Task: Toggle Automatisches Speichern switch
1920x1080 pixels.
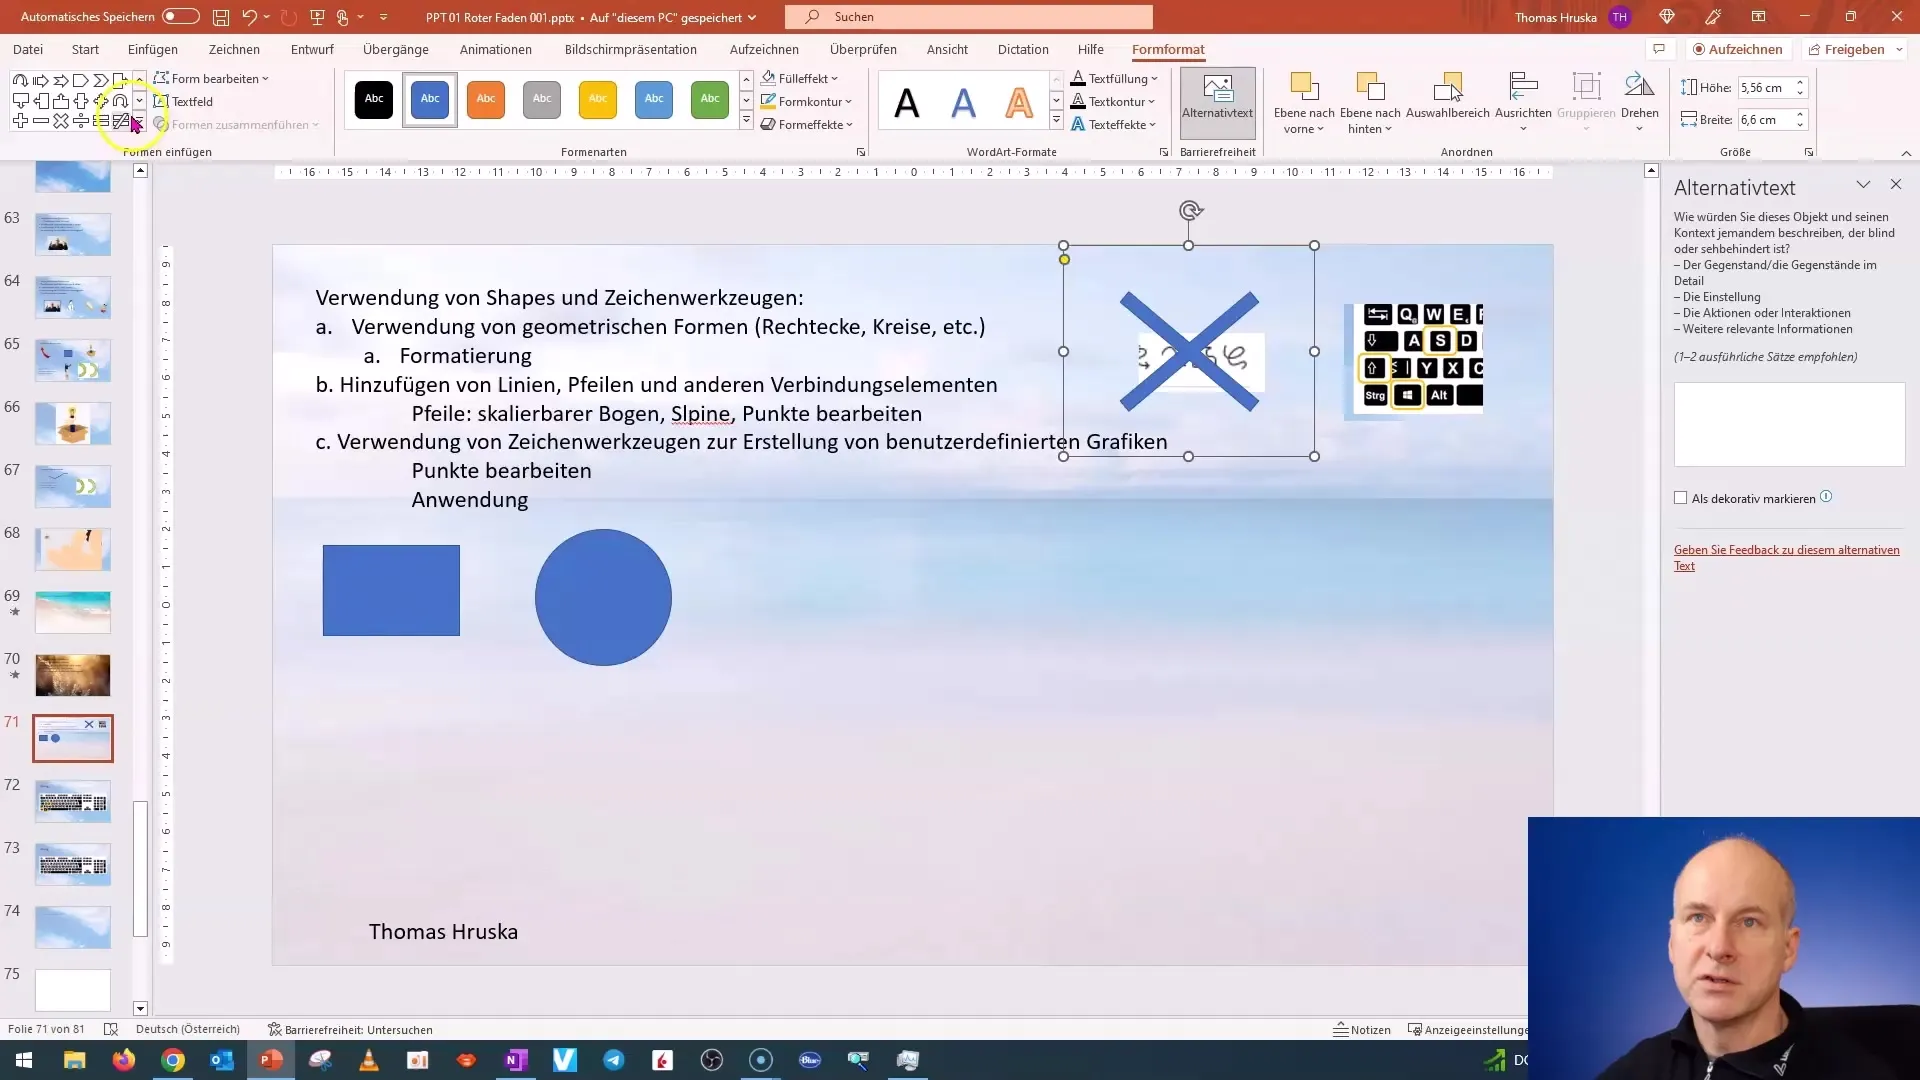Action: coord(180,17)
